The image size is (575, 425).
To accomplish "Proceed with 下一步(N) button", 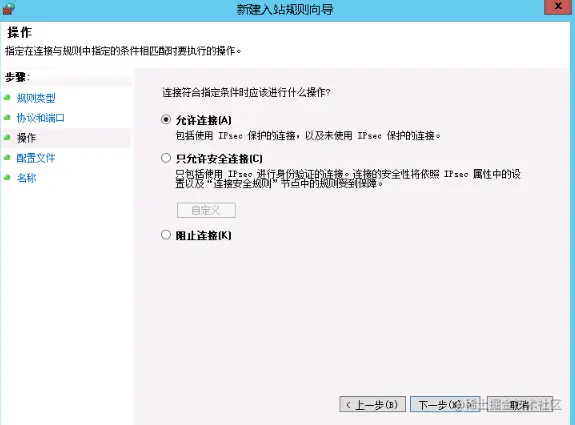I will pyautogui.click(x=445, y=404).
